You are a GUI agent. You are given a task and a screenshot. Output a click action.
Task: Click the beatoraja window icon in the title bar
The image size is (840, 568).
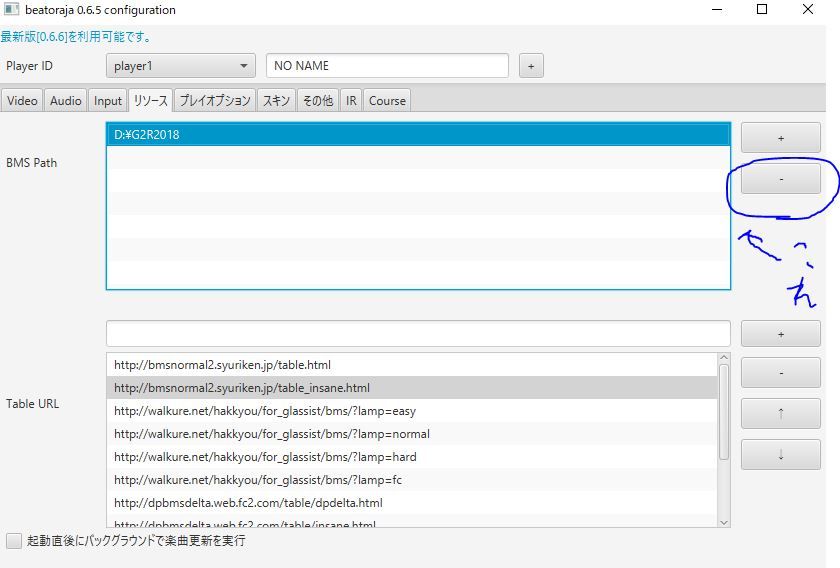click(11, 9)
